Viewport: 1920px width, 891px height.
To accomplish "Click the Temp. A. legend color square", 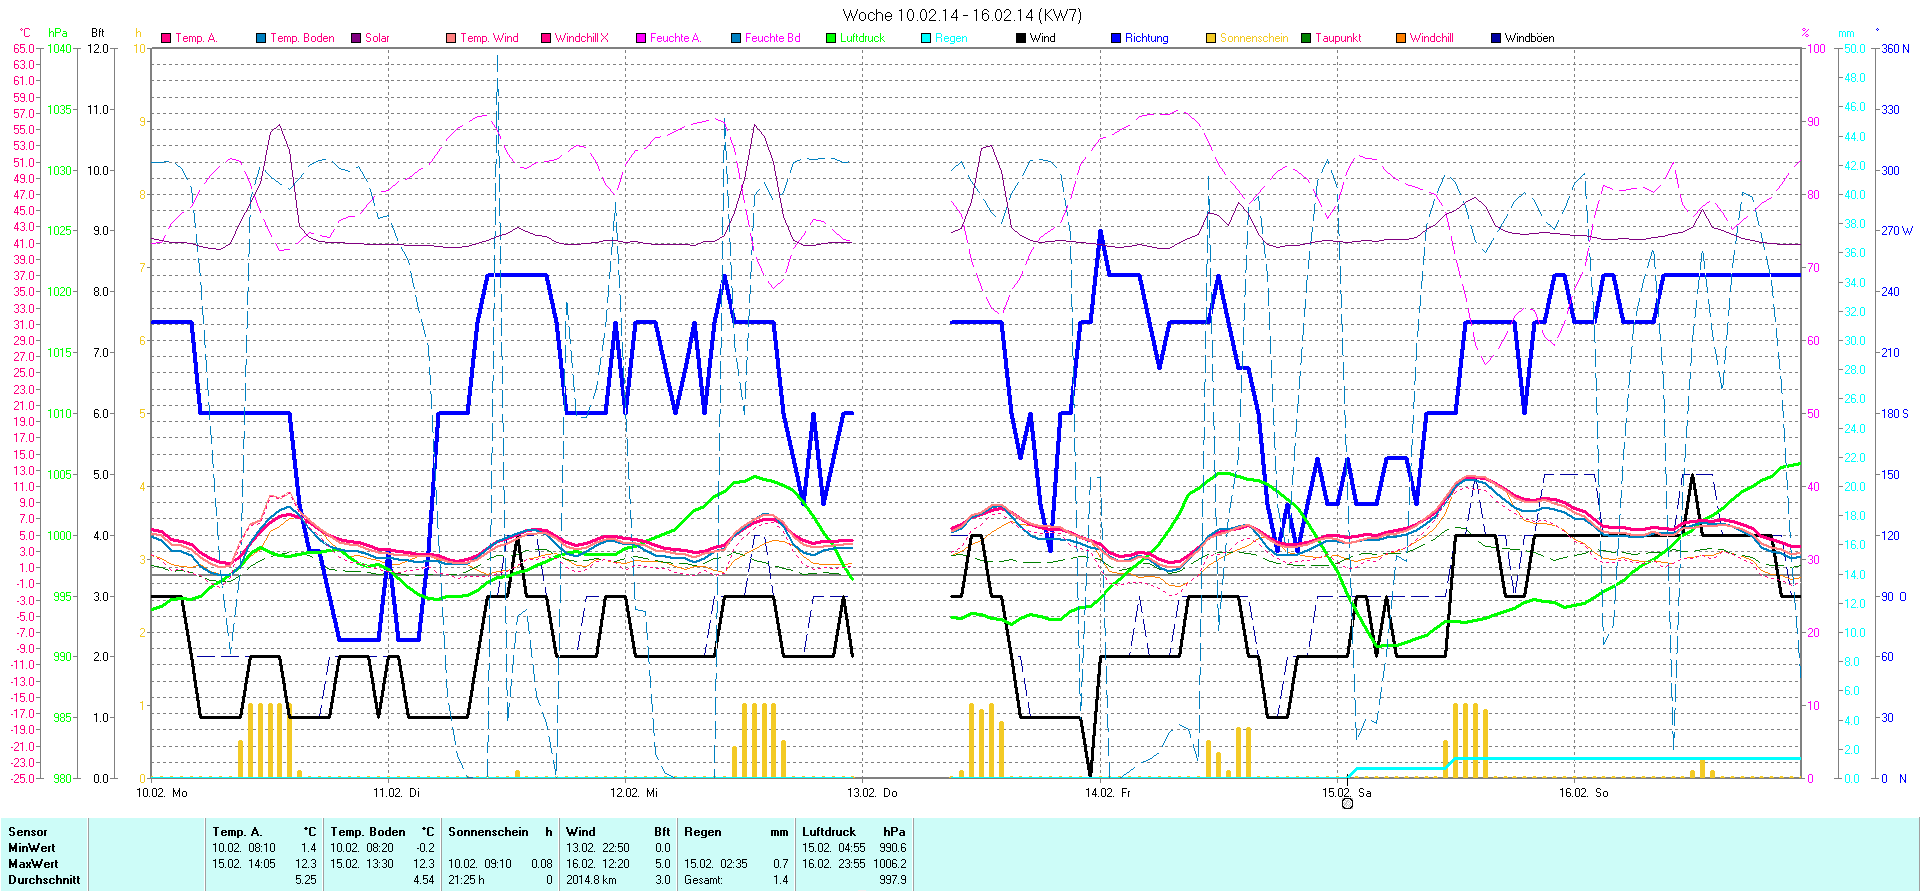I will pyautogui.click(x=166, y=38).
